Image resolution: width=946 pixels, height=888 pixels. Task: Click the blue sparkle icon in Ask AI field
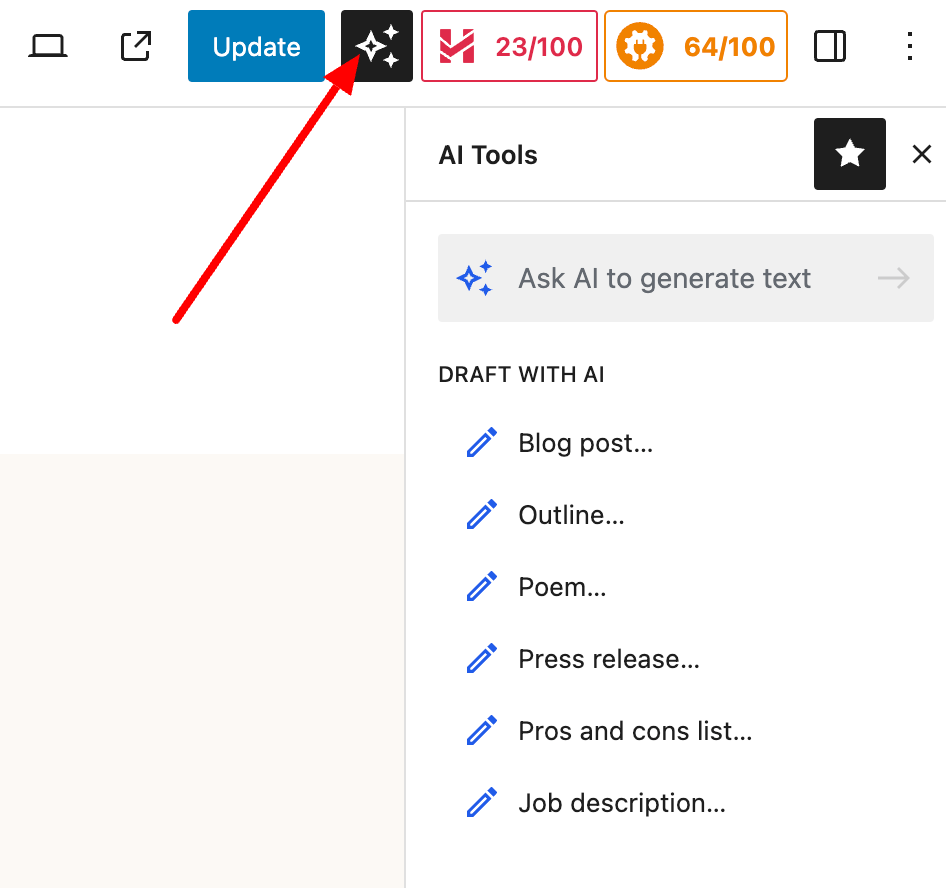475,278
